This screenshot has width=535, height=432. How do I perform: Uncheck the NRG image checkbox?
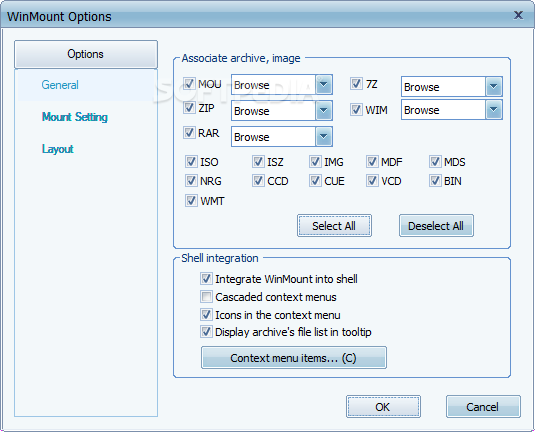[x=191, y=181]
